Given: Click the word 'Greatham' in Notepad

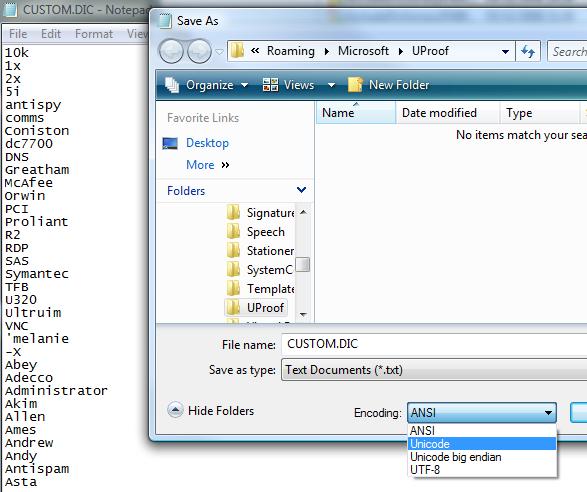Looking at the screenshot, I should click(37, 170).
